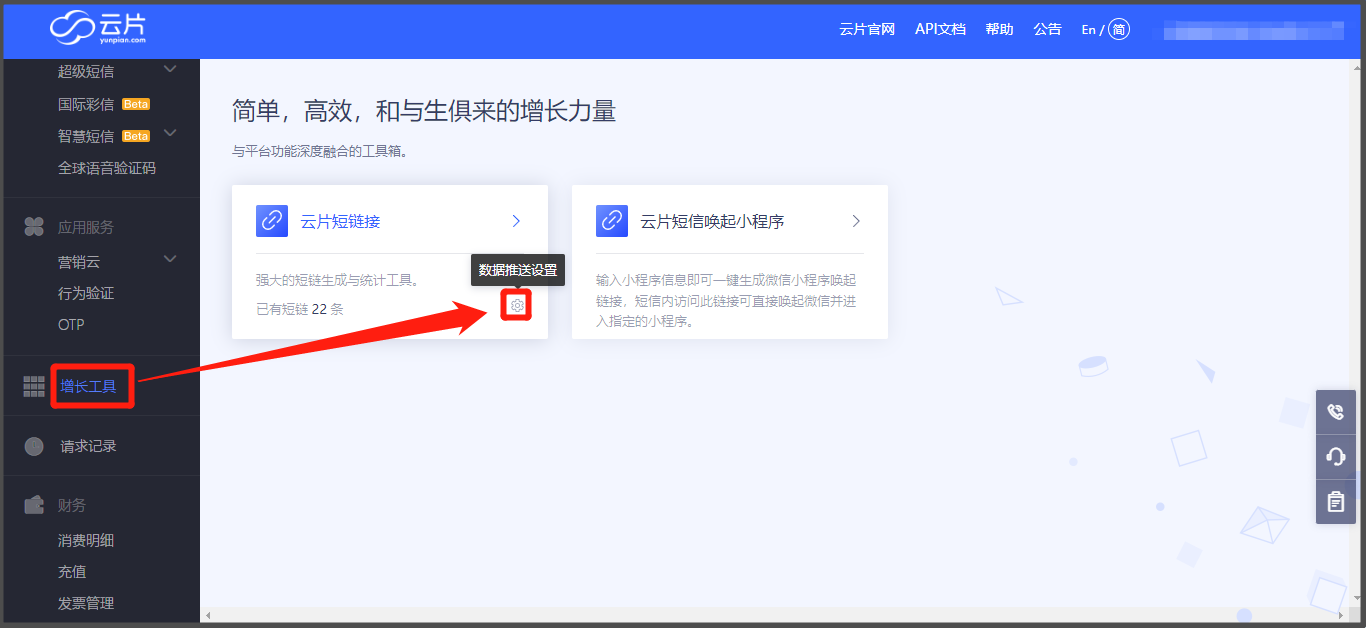Click the 请求记录 clock icon
This screenshot has height=628, width=1366.
(34, 446)
